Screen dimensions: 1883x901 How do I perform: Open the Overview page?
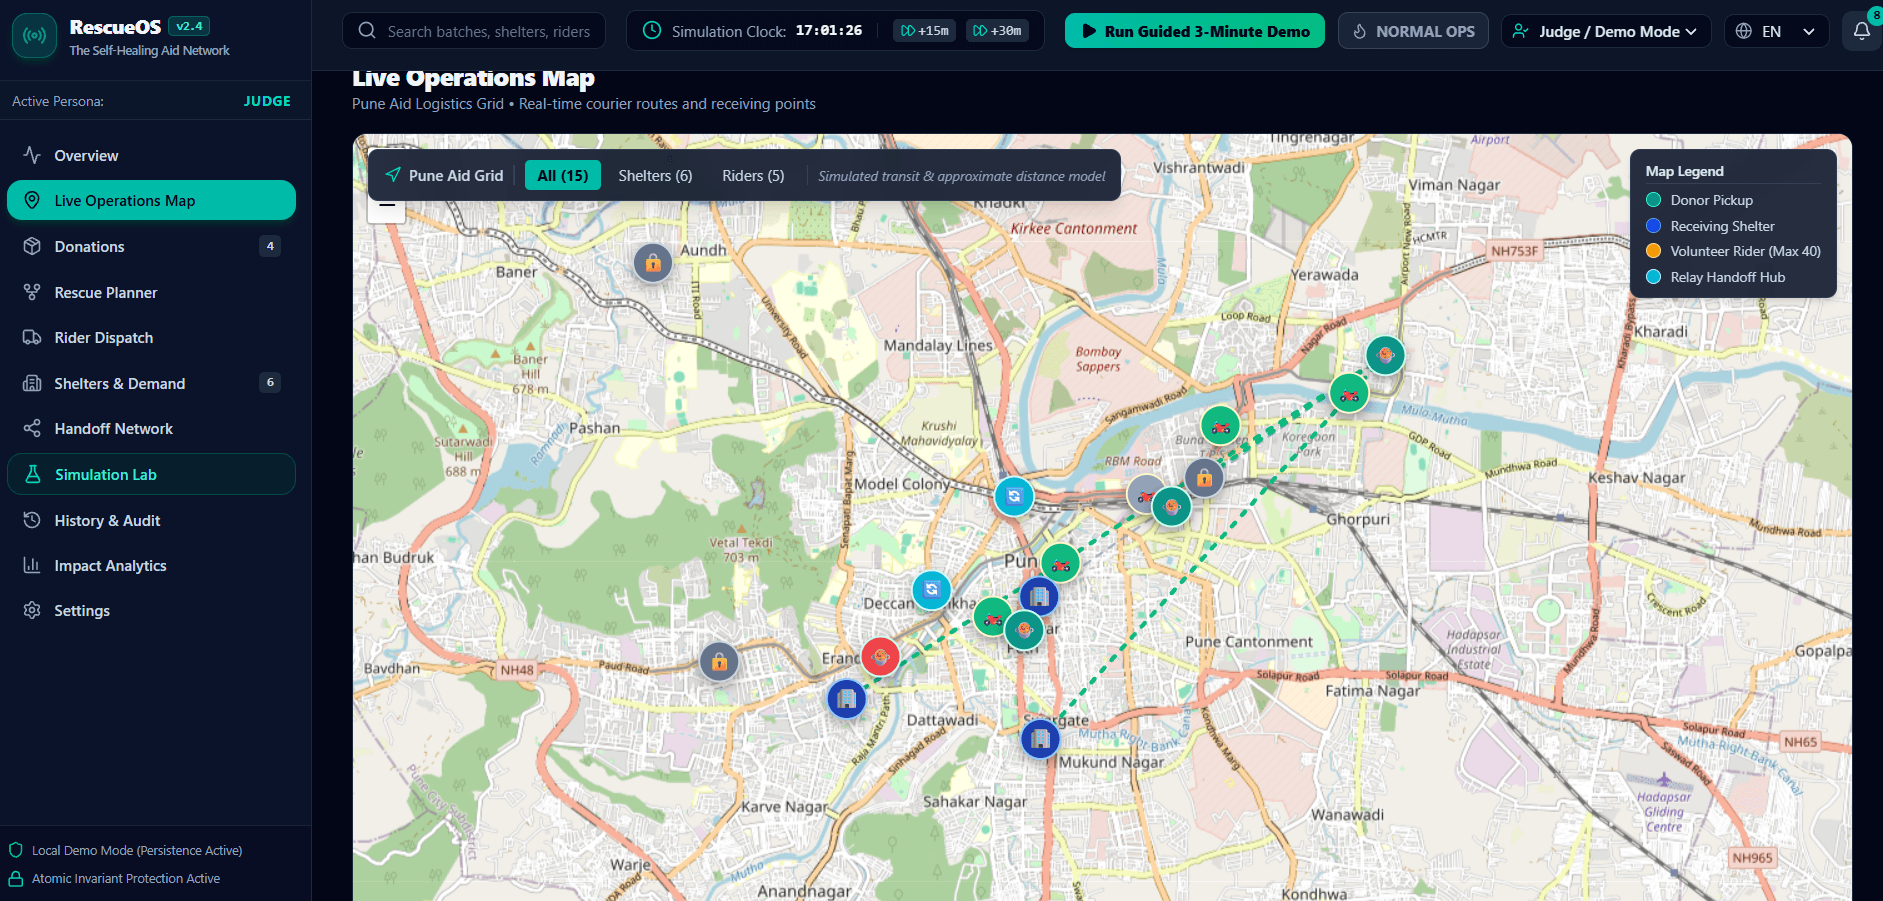[151, 155]
